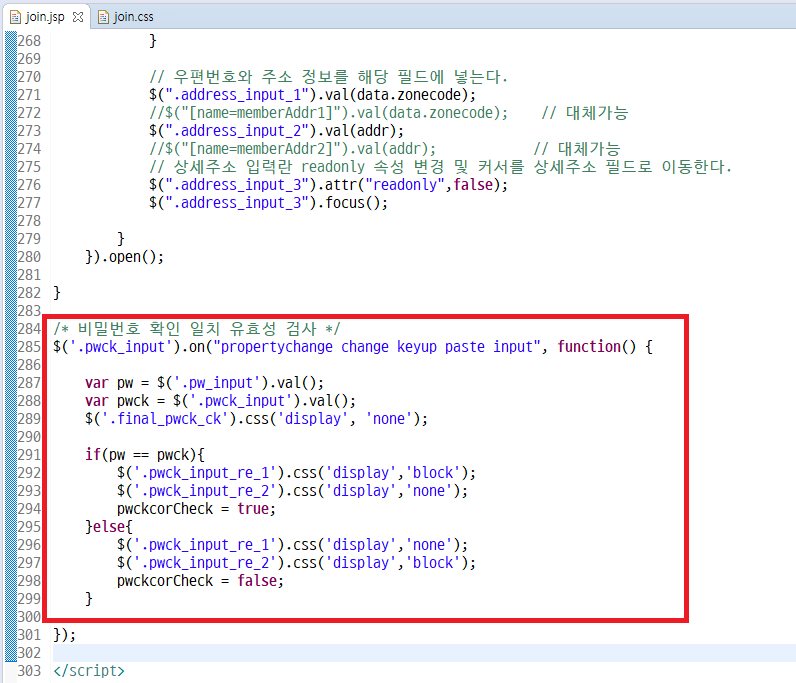
Task: Close the join.jsp editor tab
Action: point(78,17)
